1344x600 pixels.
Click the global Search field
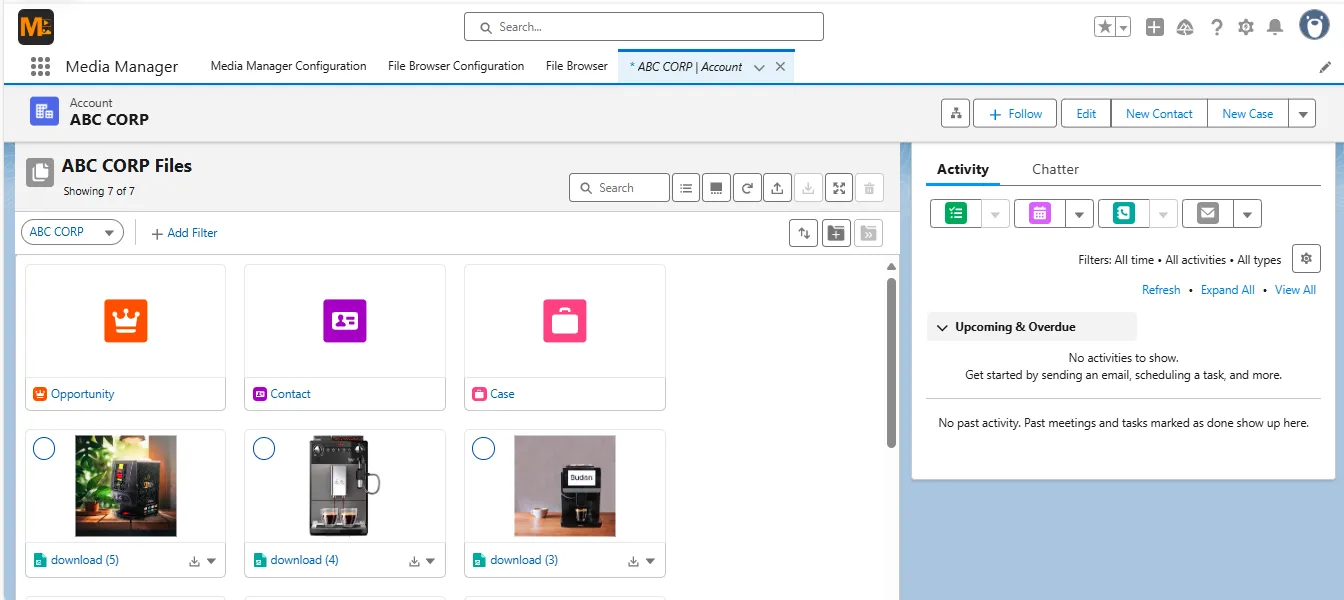[x=644, y=27]
